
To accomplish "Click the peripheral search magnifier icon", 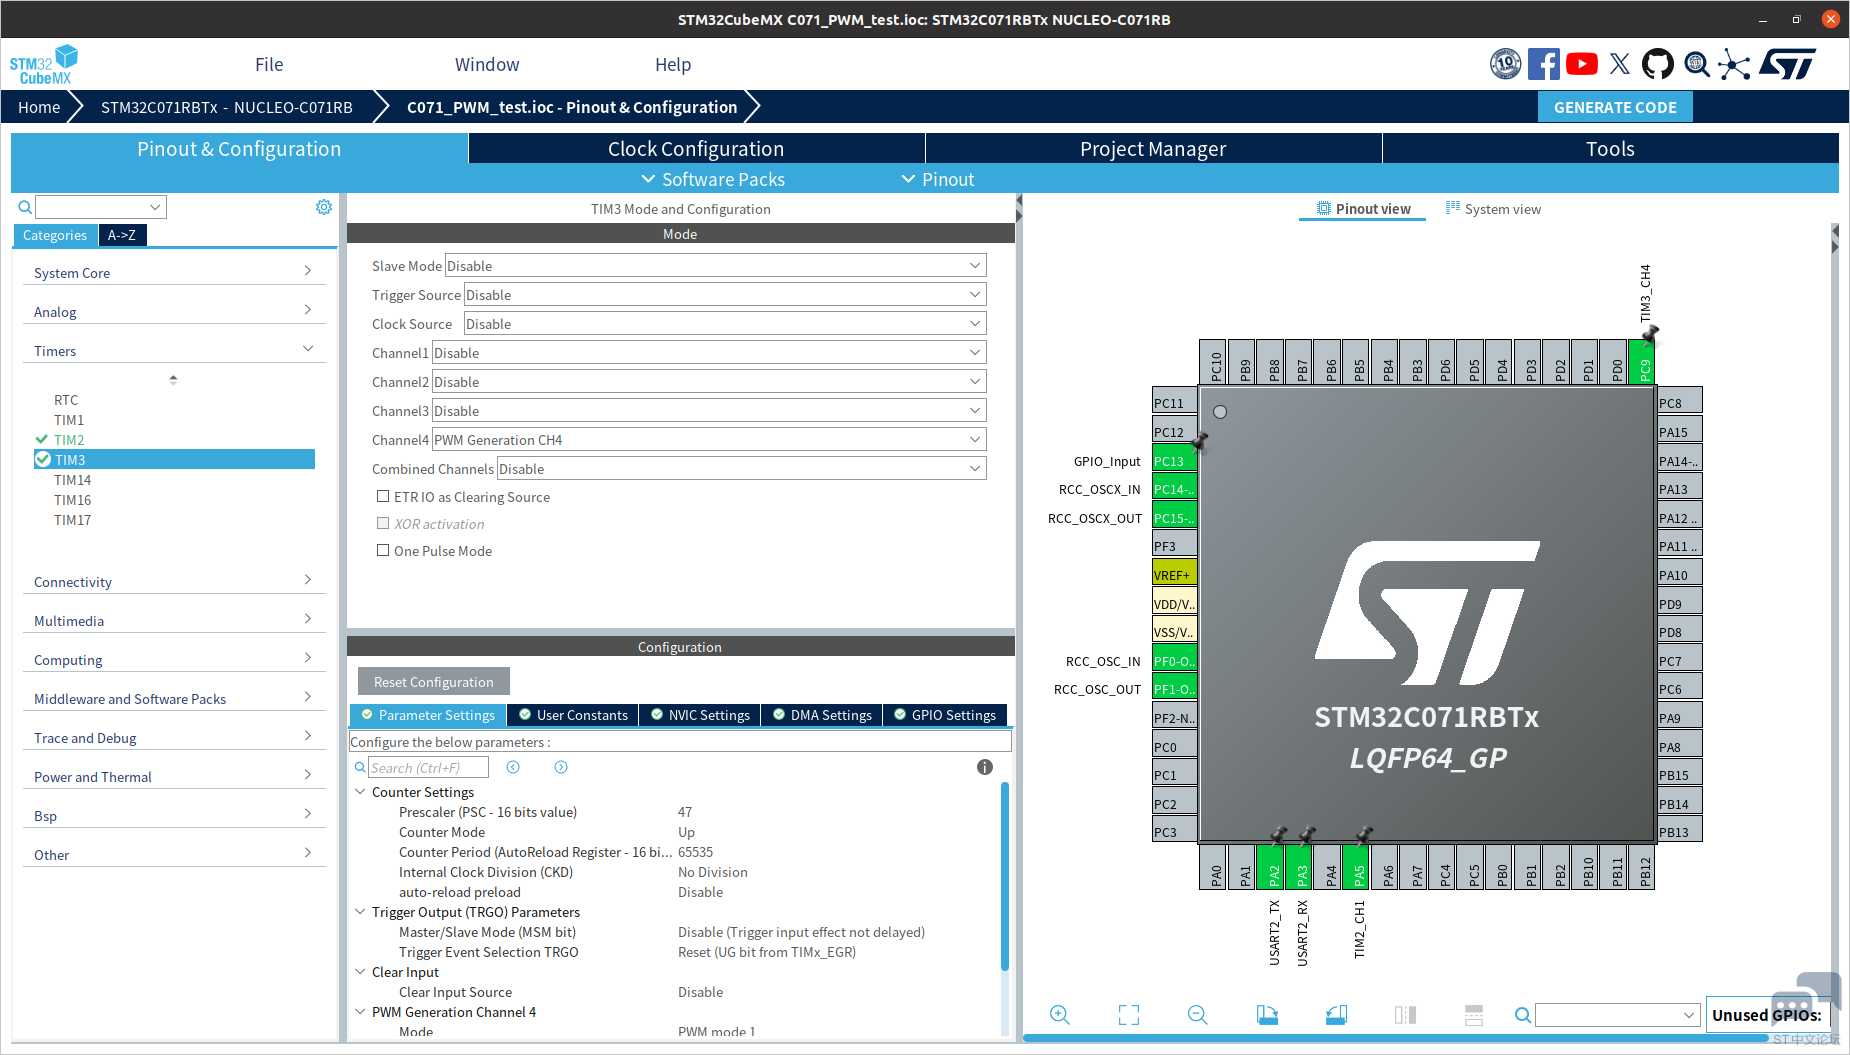I will (25, 207).
